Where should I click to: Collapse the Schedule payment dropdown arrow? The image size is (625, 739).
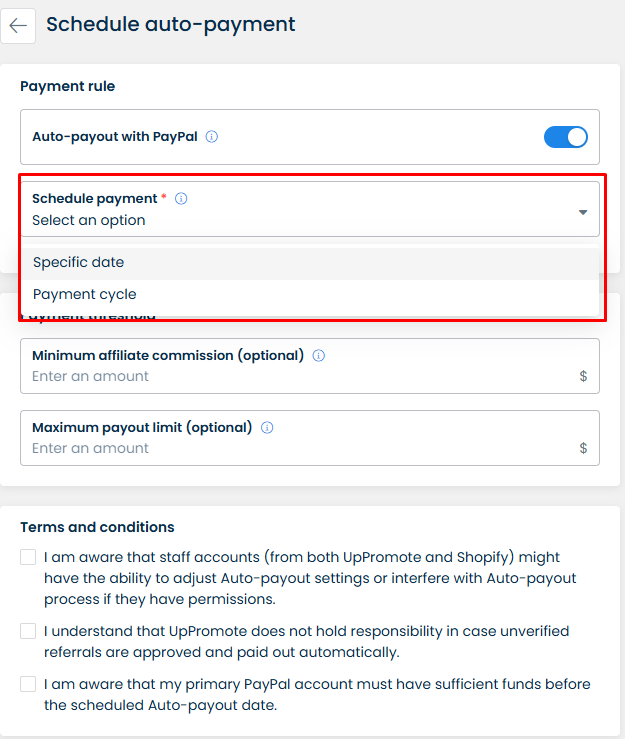pos(583,212)
